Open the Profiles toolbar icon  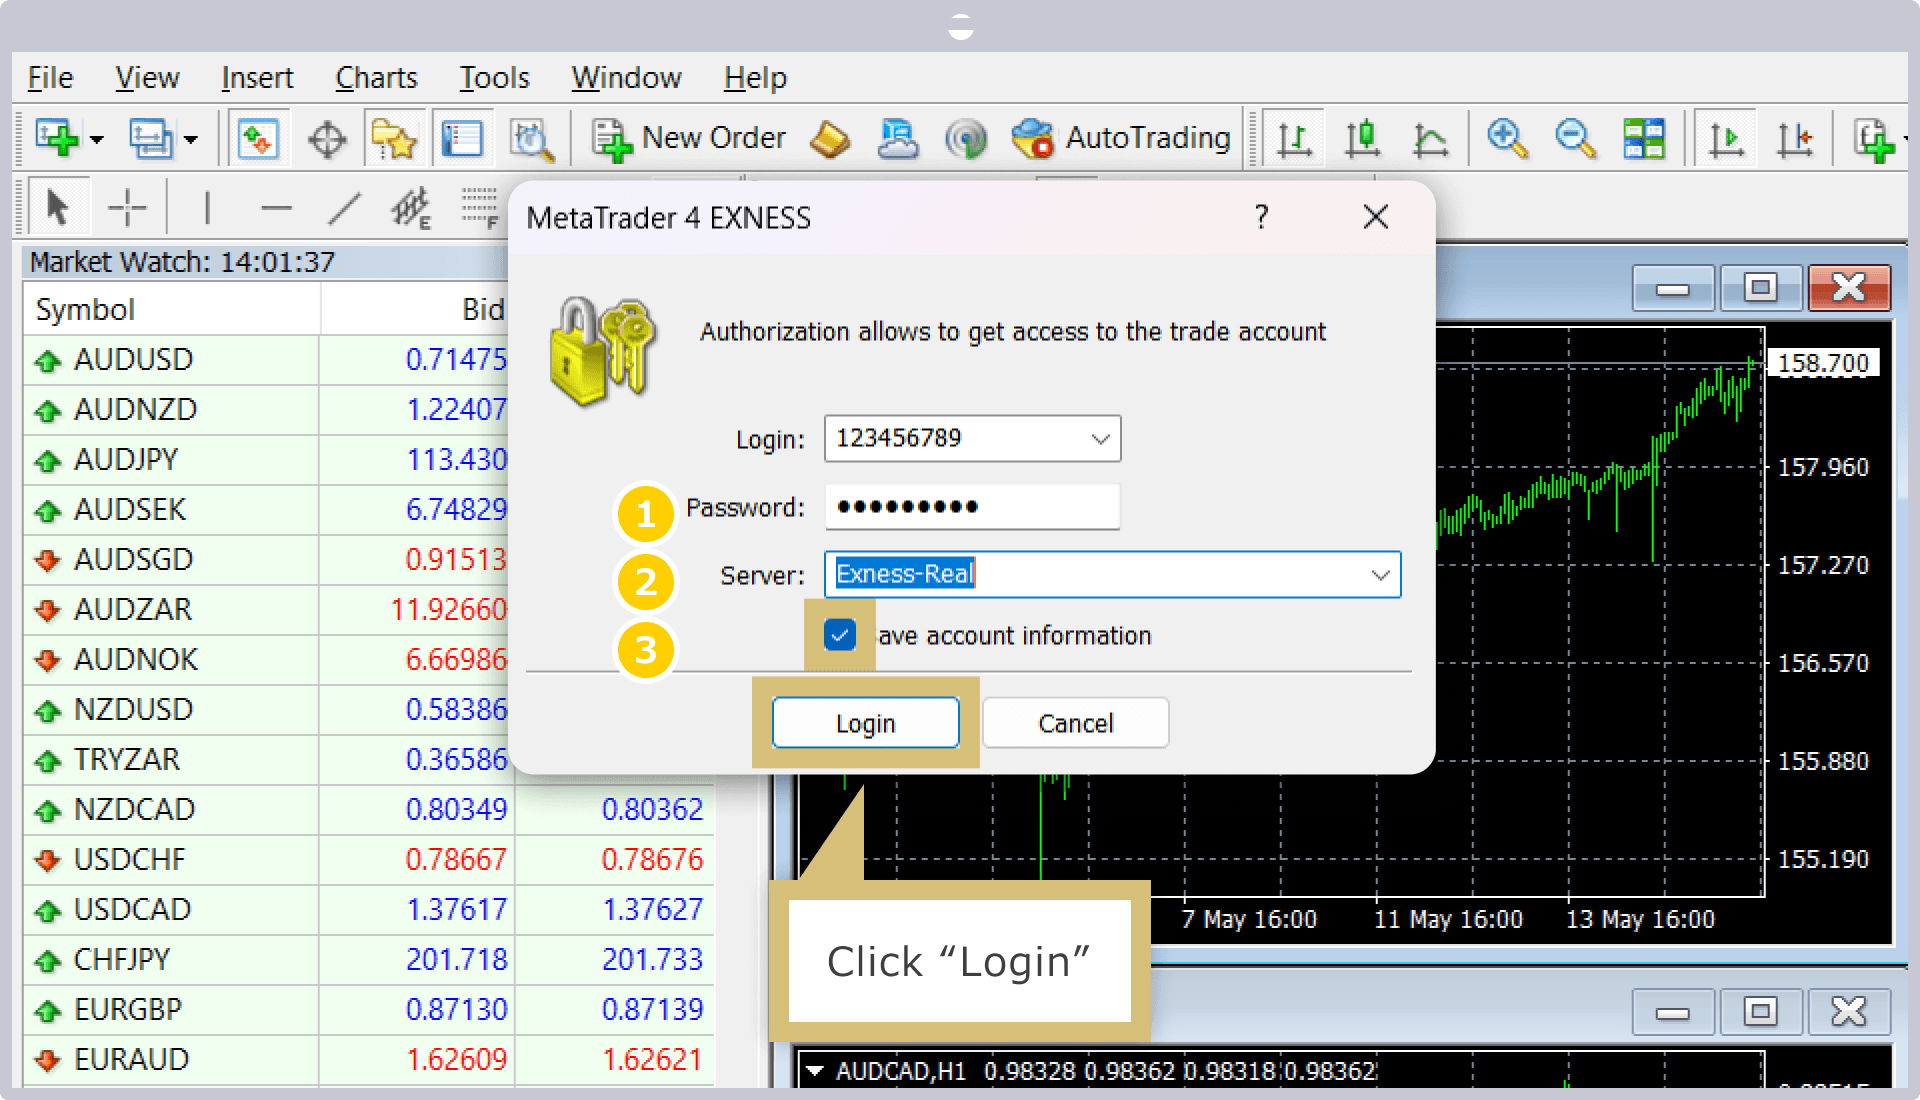(150, 138)
